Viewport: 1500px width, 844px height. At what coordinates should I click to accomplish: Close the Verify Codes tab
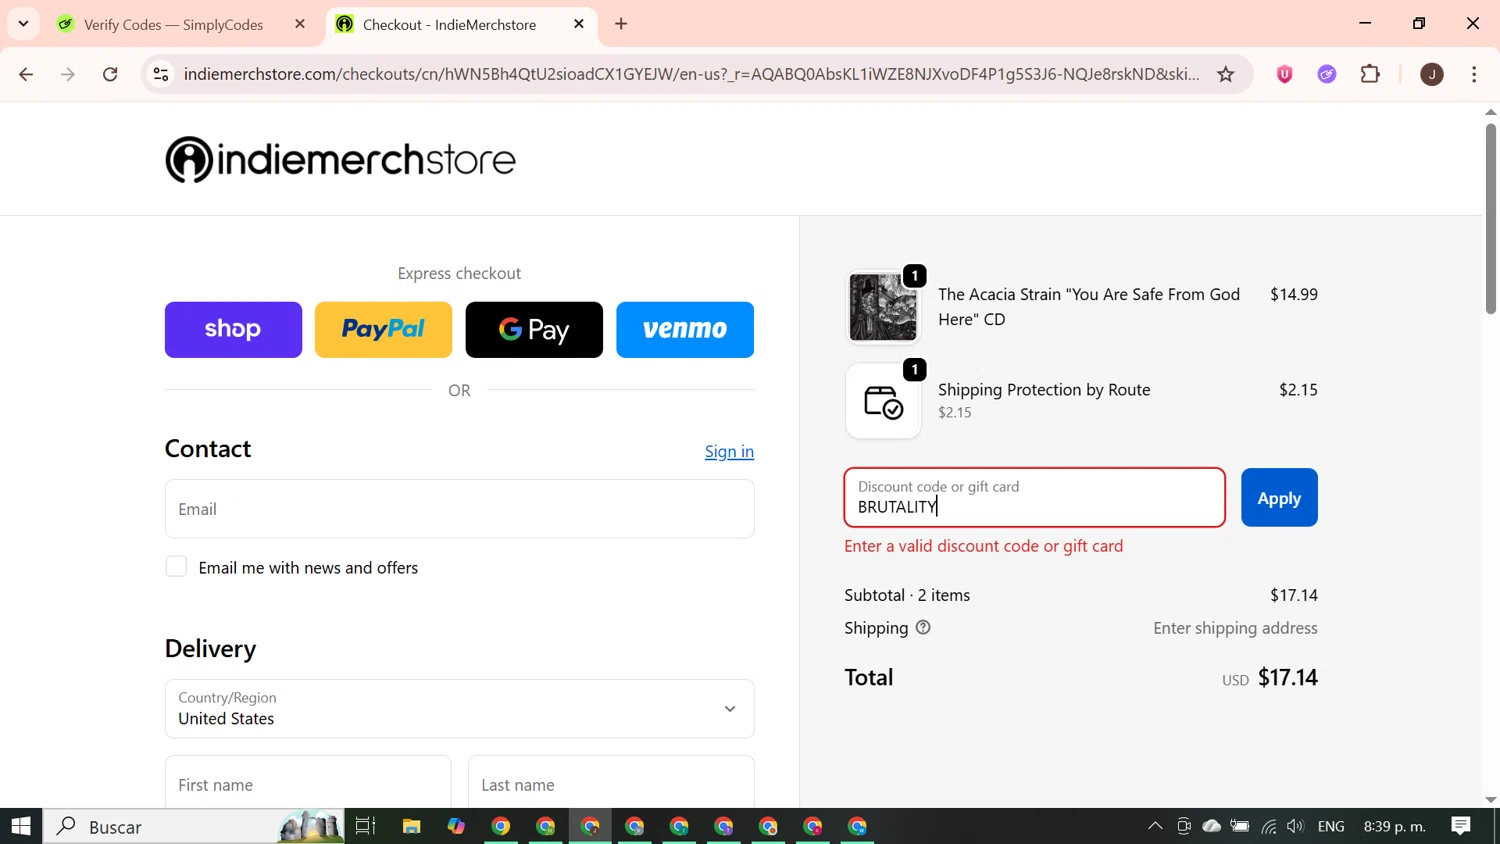click(x=300, y=24)
